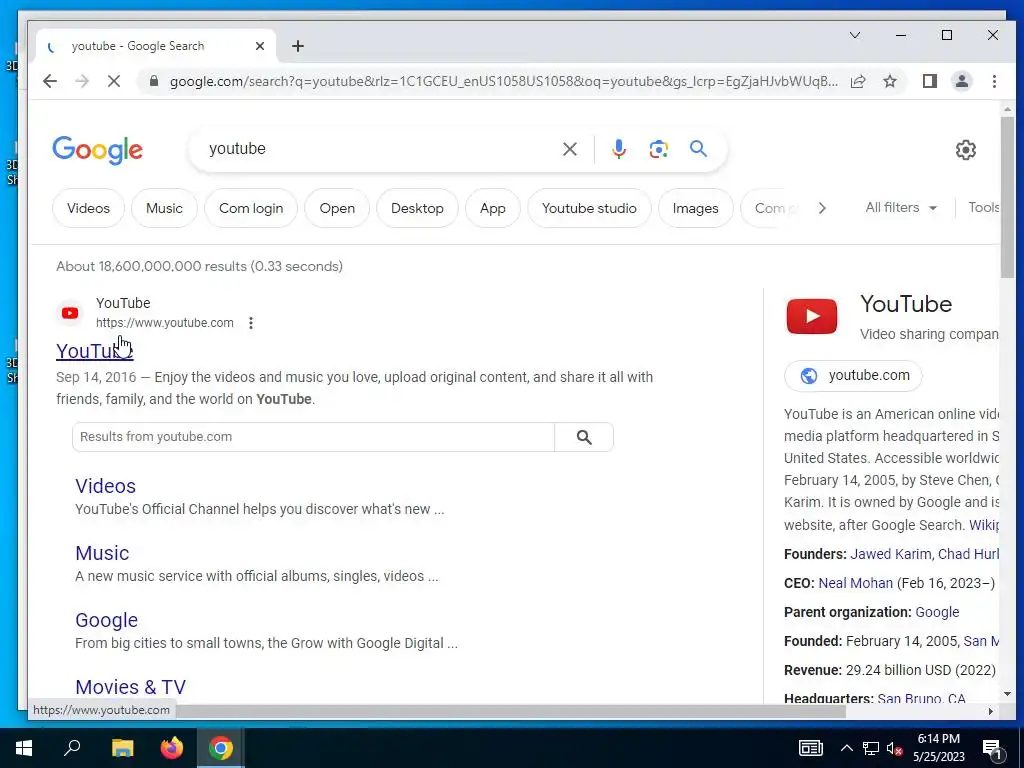The height and width of the screenshot is (768, 1024).
Task: Open the Videos sitelink
Action: point(105,486)
